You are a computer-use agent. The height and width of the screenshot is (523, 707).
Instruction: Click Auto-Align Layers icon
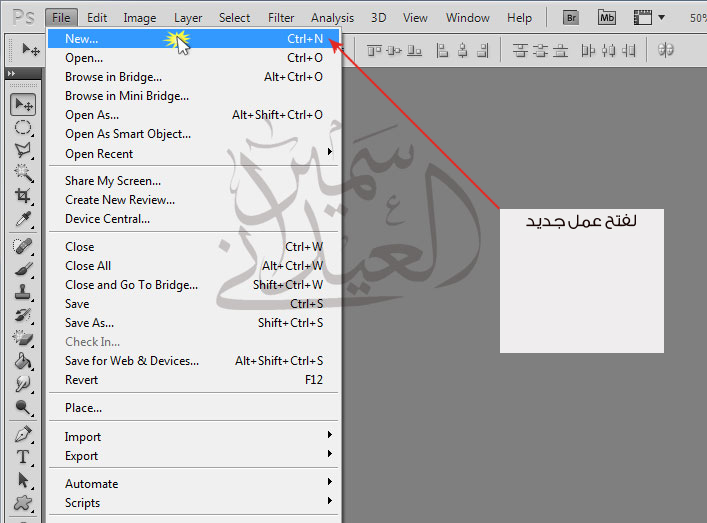pos(666,50)
